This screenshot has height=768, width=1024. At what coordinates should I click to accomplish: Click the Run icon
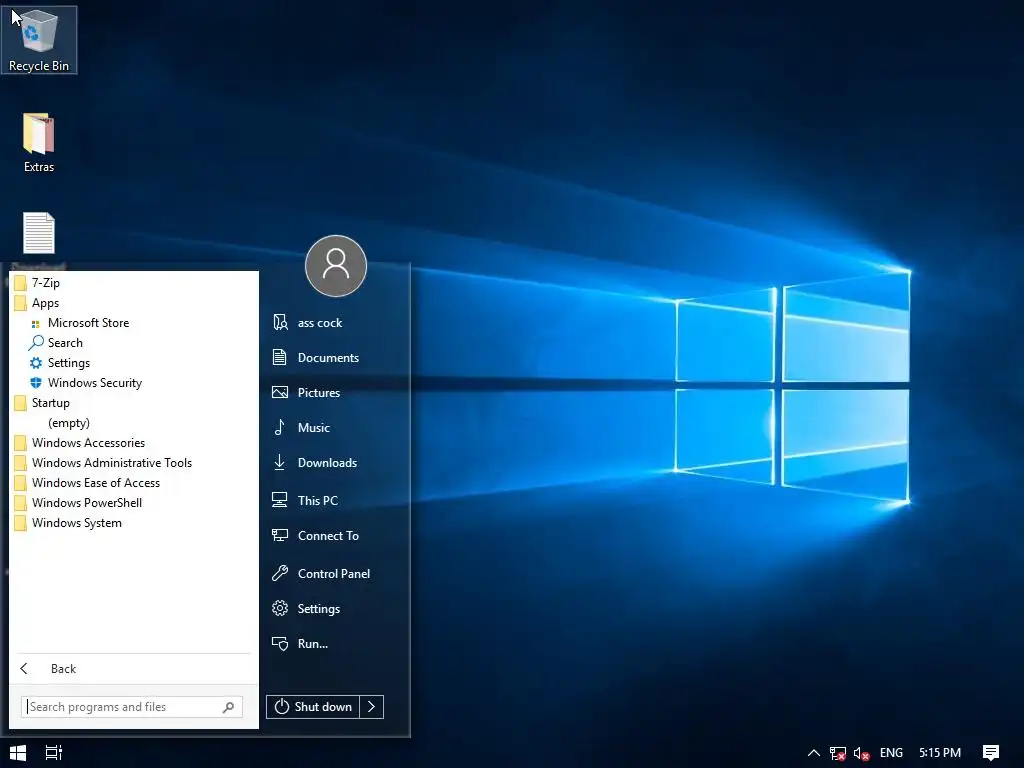280,644
